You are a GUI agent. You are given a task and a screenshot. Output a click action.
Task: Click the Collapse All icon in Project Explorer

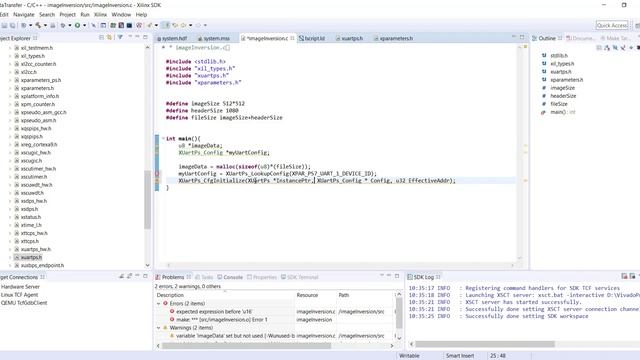pyautogui.click(x=101, y=38)
